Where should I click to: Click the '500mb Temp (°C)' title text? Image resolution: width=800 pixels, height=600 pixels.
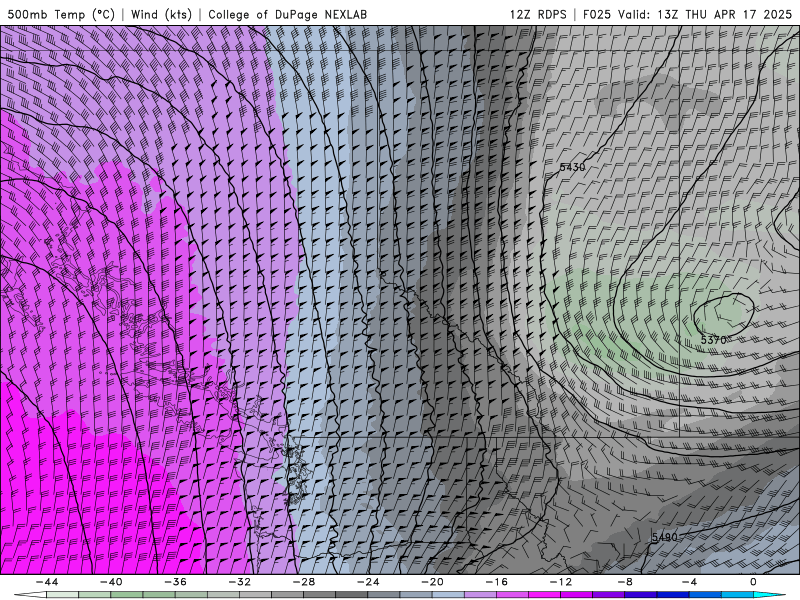61,14
